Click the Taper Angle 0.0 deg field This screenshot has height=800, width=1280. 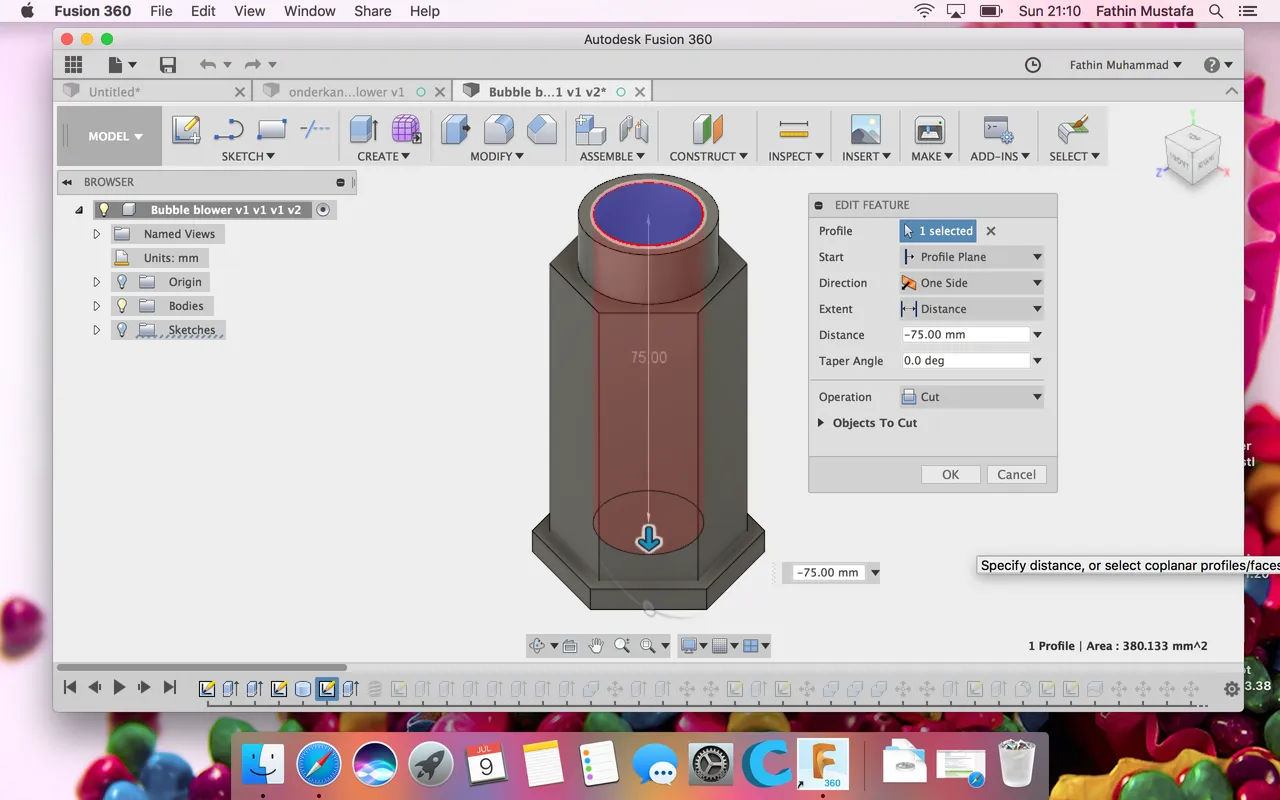pyautogui.click(x=965, y=361)
